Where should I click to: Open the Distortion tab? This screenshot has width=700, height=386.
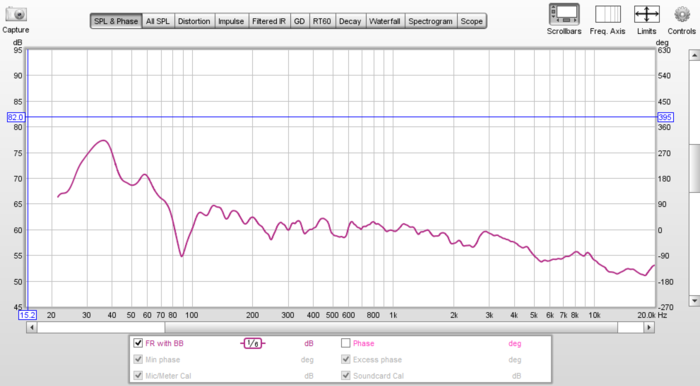(x=194, y=21)
